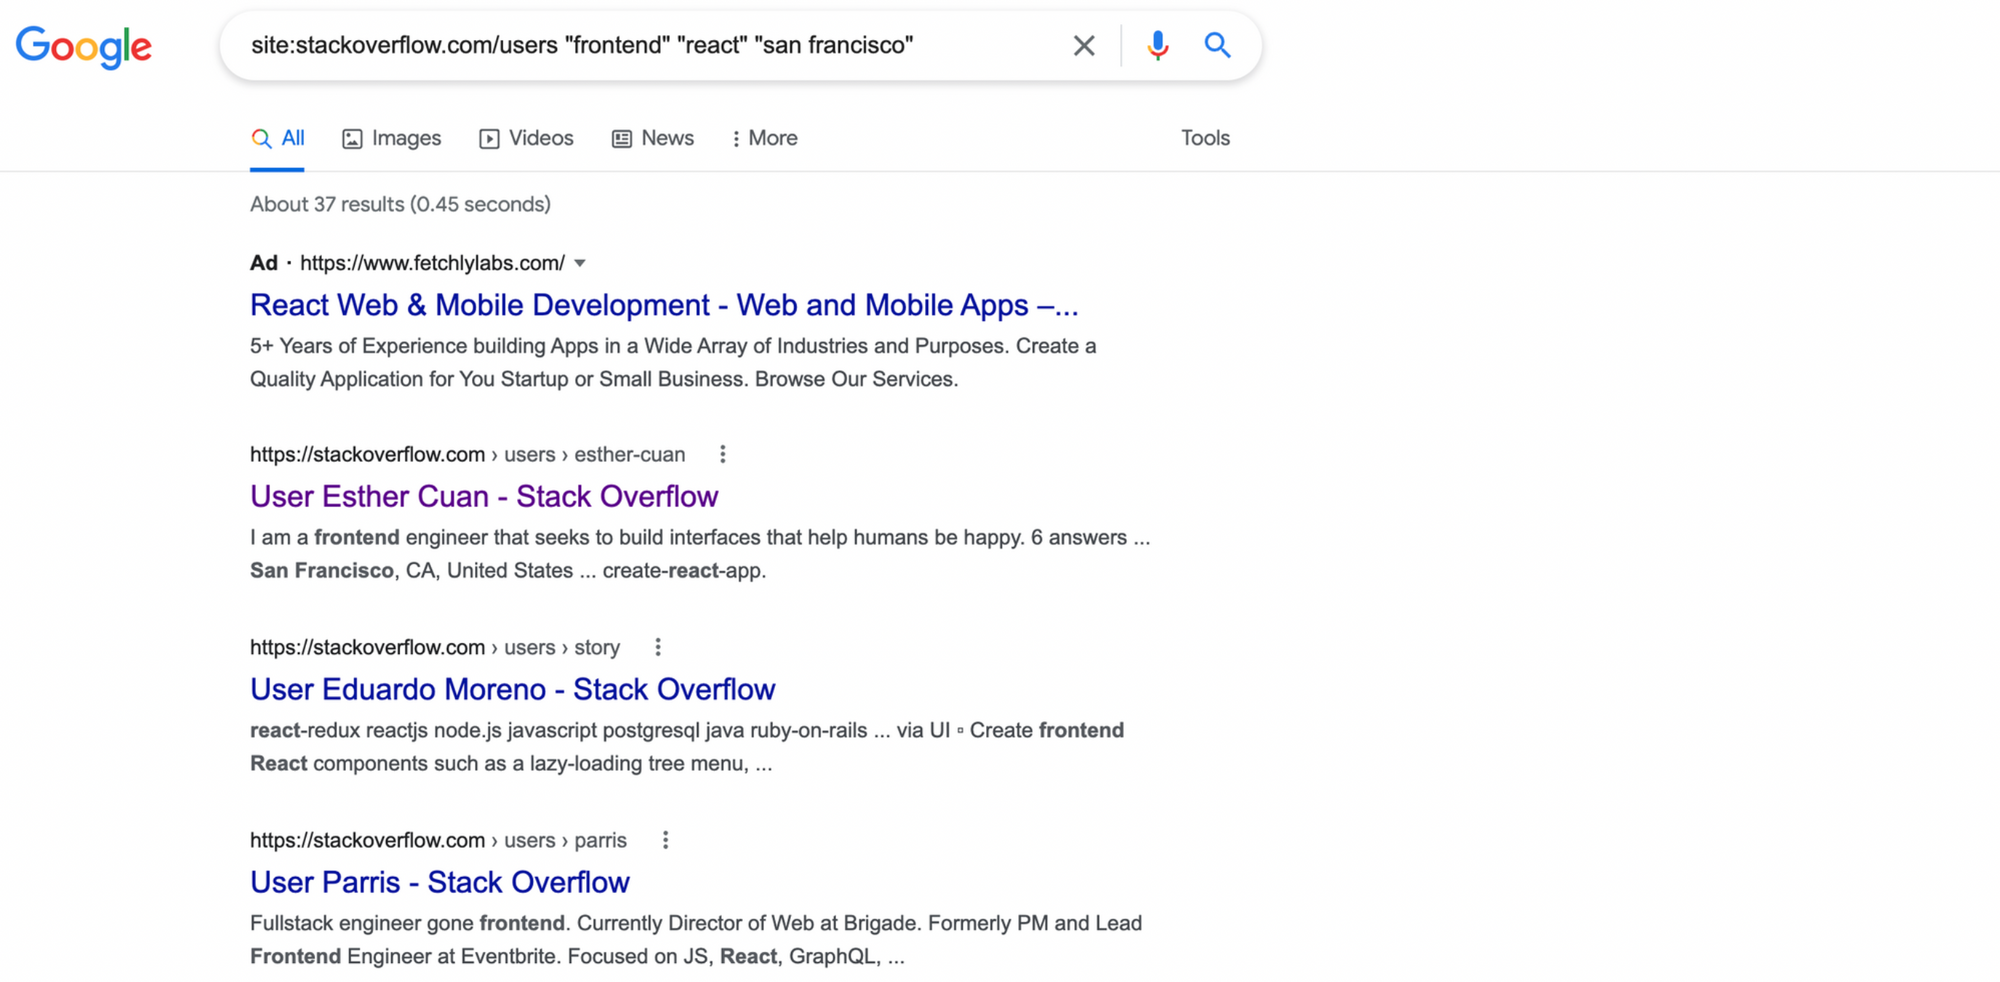Clear the search query with the X icon
Screen dimensions: 2000x982
[1084, 45]
